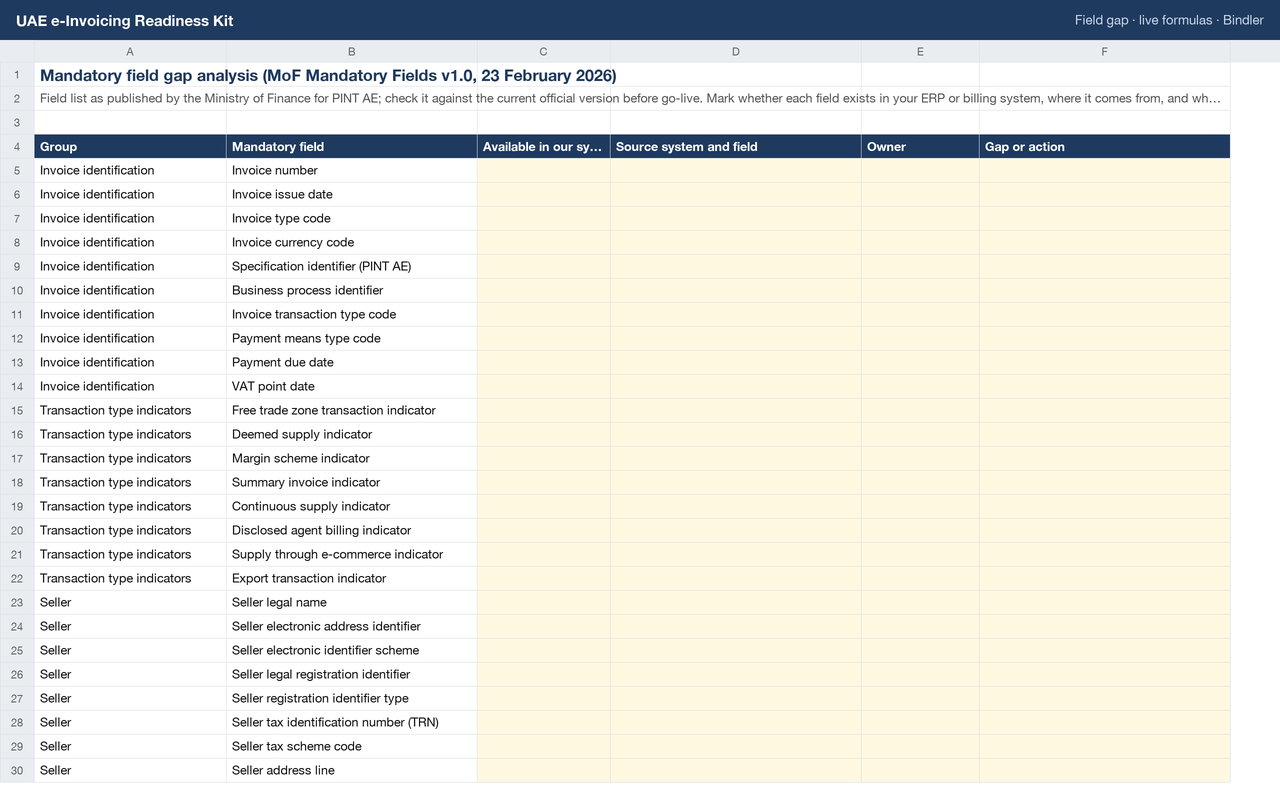Select the 'Export transaction indicator' cell
Image resolution: width=1280 pixels, height=790 pixels.
(x=351, y=578)
